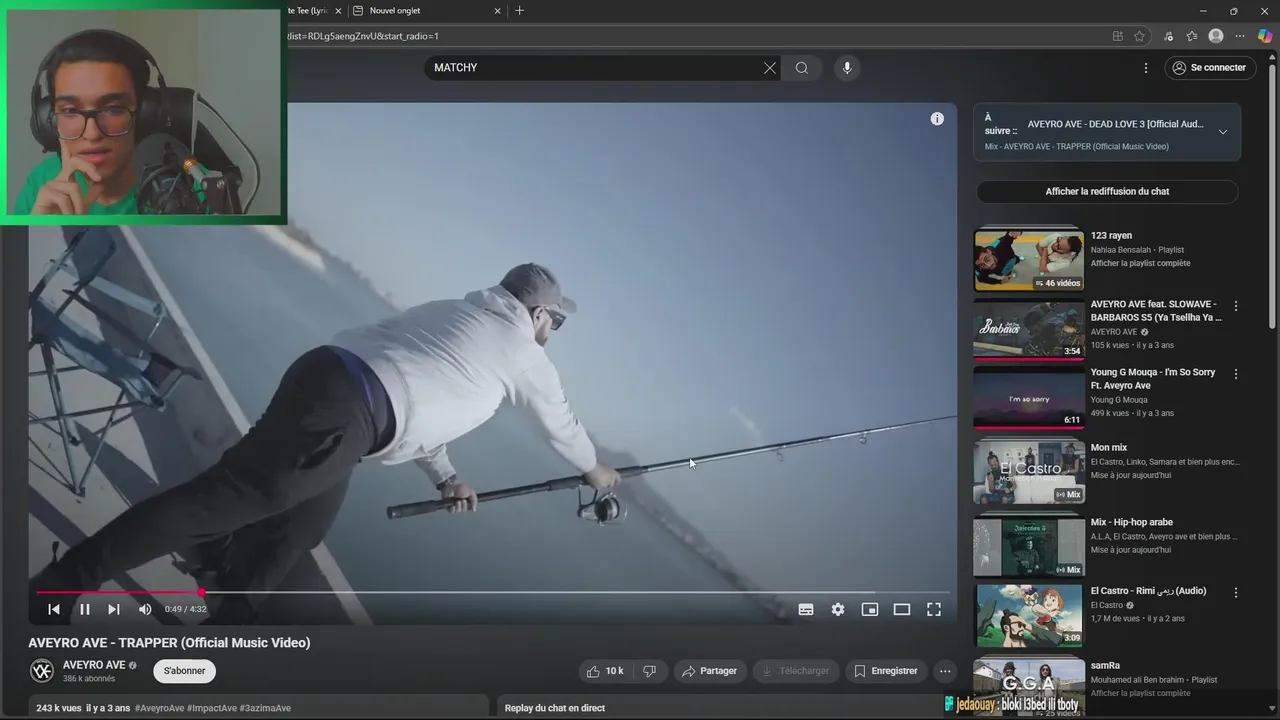
Task: Open more actions below video
Action: point(945,671)
